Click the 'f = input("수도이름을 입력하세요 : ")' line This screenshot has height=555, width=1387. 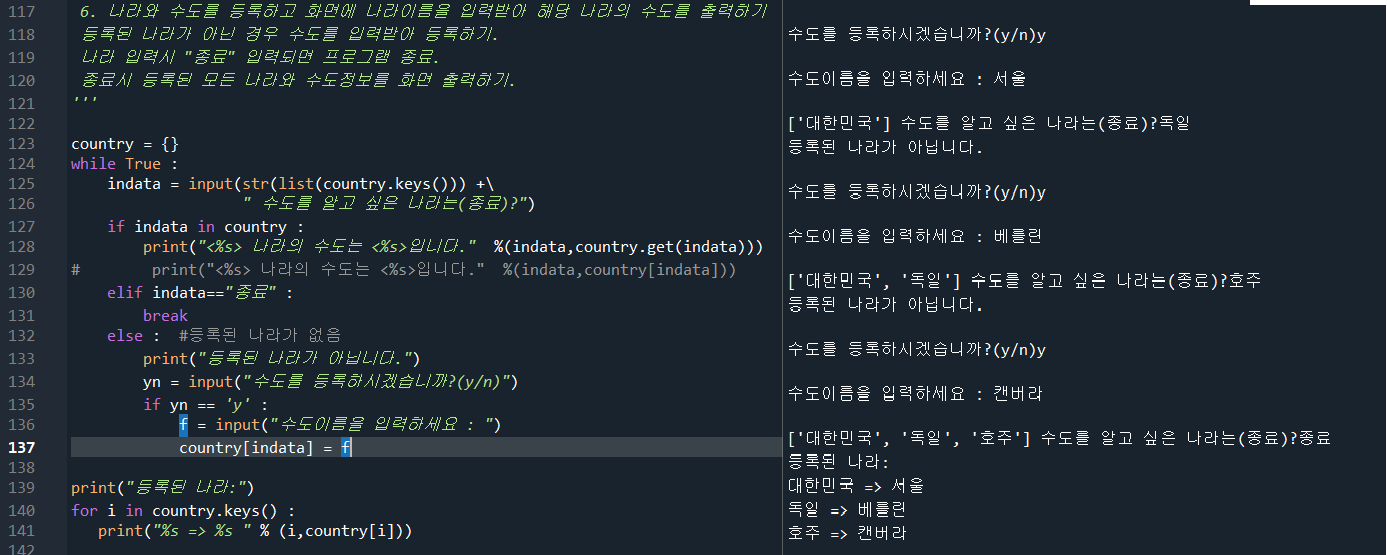point(340,425)
